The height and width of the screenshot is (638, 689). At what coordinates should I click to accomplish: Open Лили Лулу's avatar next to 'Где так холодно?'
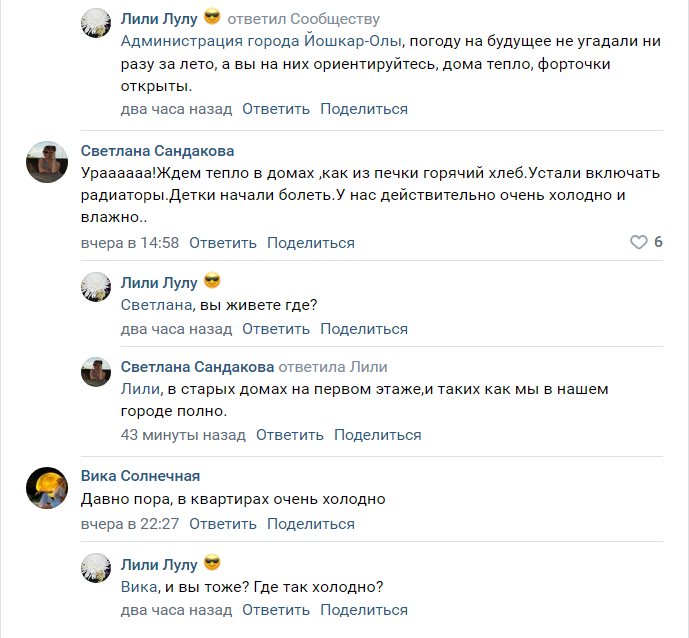pyautogui.click(x=95, y=567)
